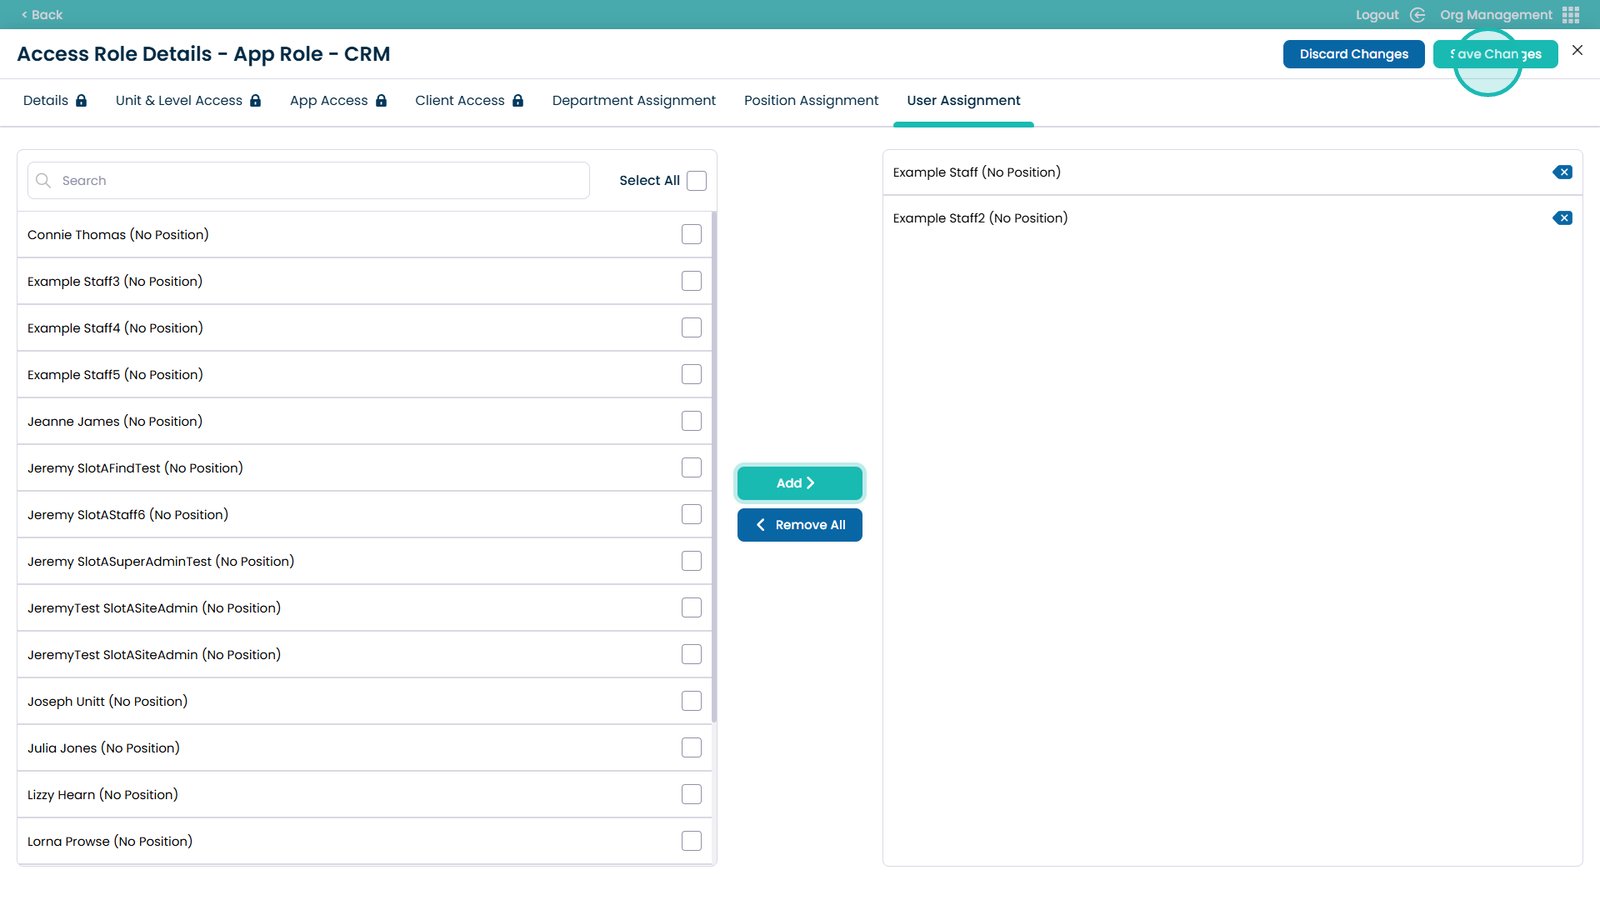Remove Example Staff2 using delete icon

coord(1562,218)
